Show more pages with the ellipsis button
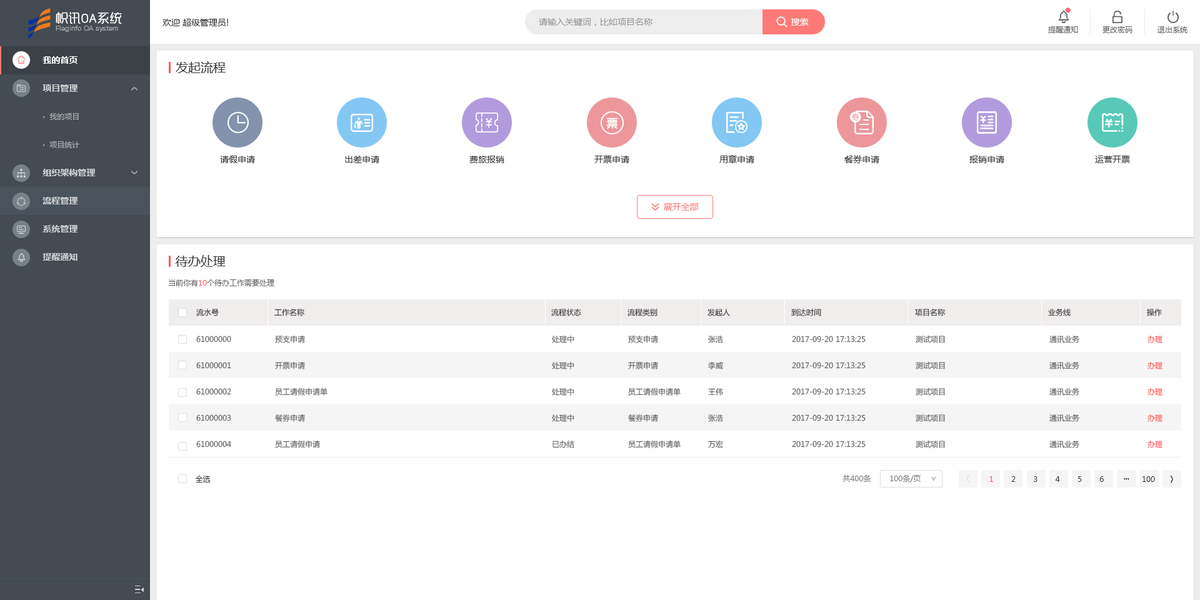The height and width of the screenshot is (600, 1200). pos(1127,479)
